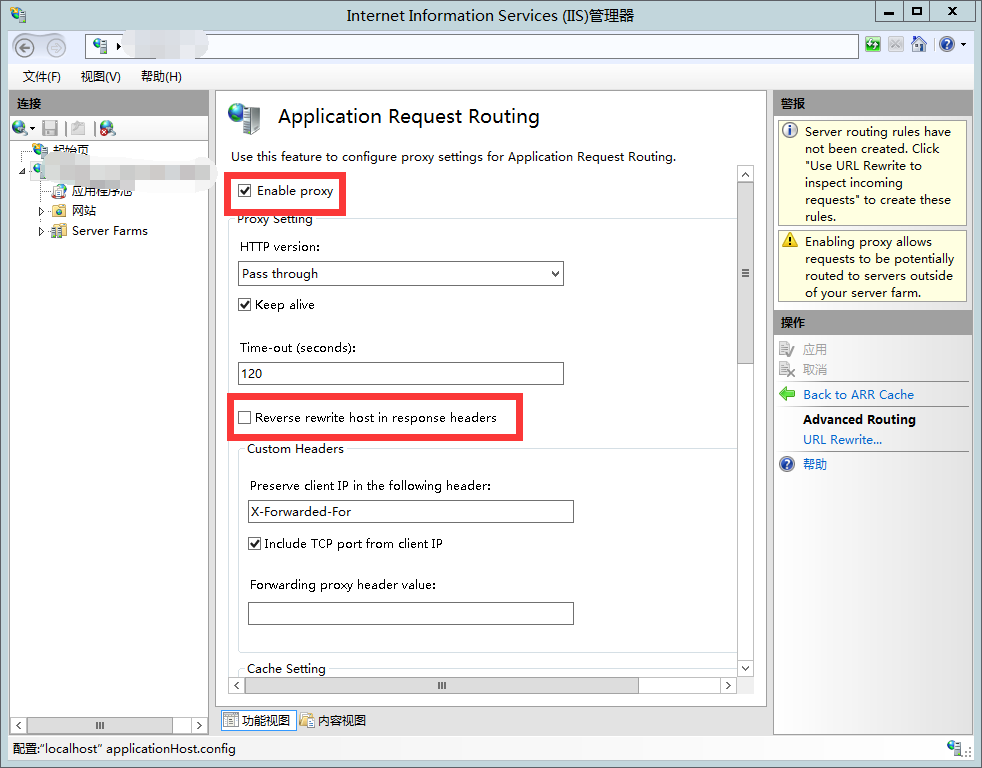Image resolution: width=982 pixels, height=768 pixels.
Task: Click the 网站 sites folder icon
Action: (x=59, y=211)
